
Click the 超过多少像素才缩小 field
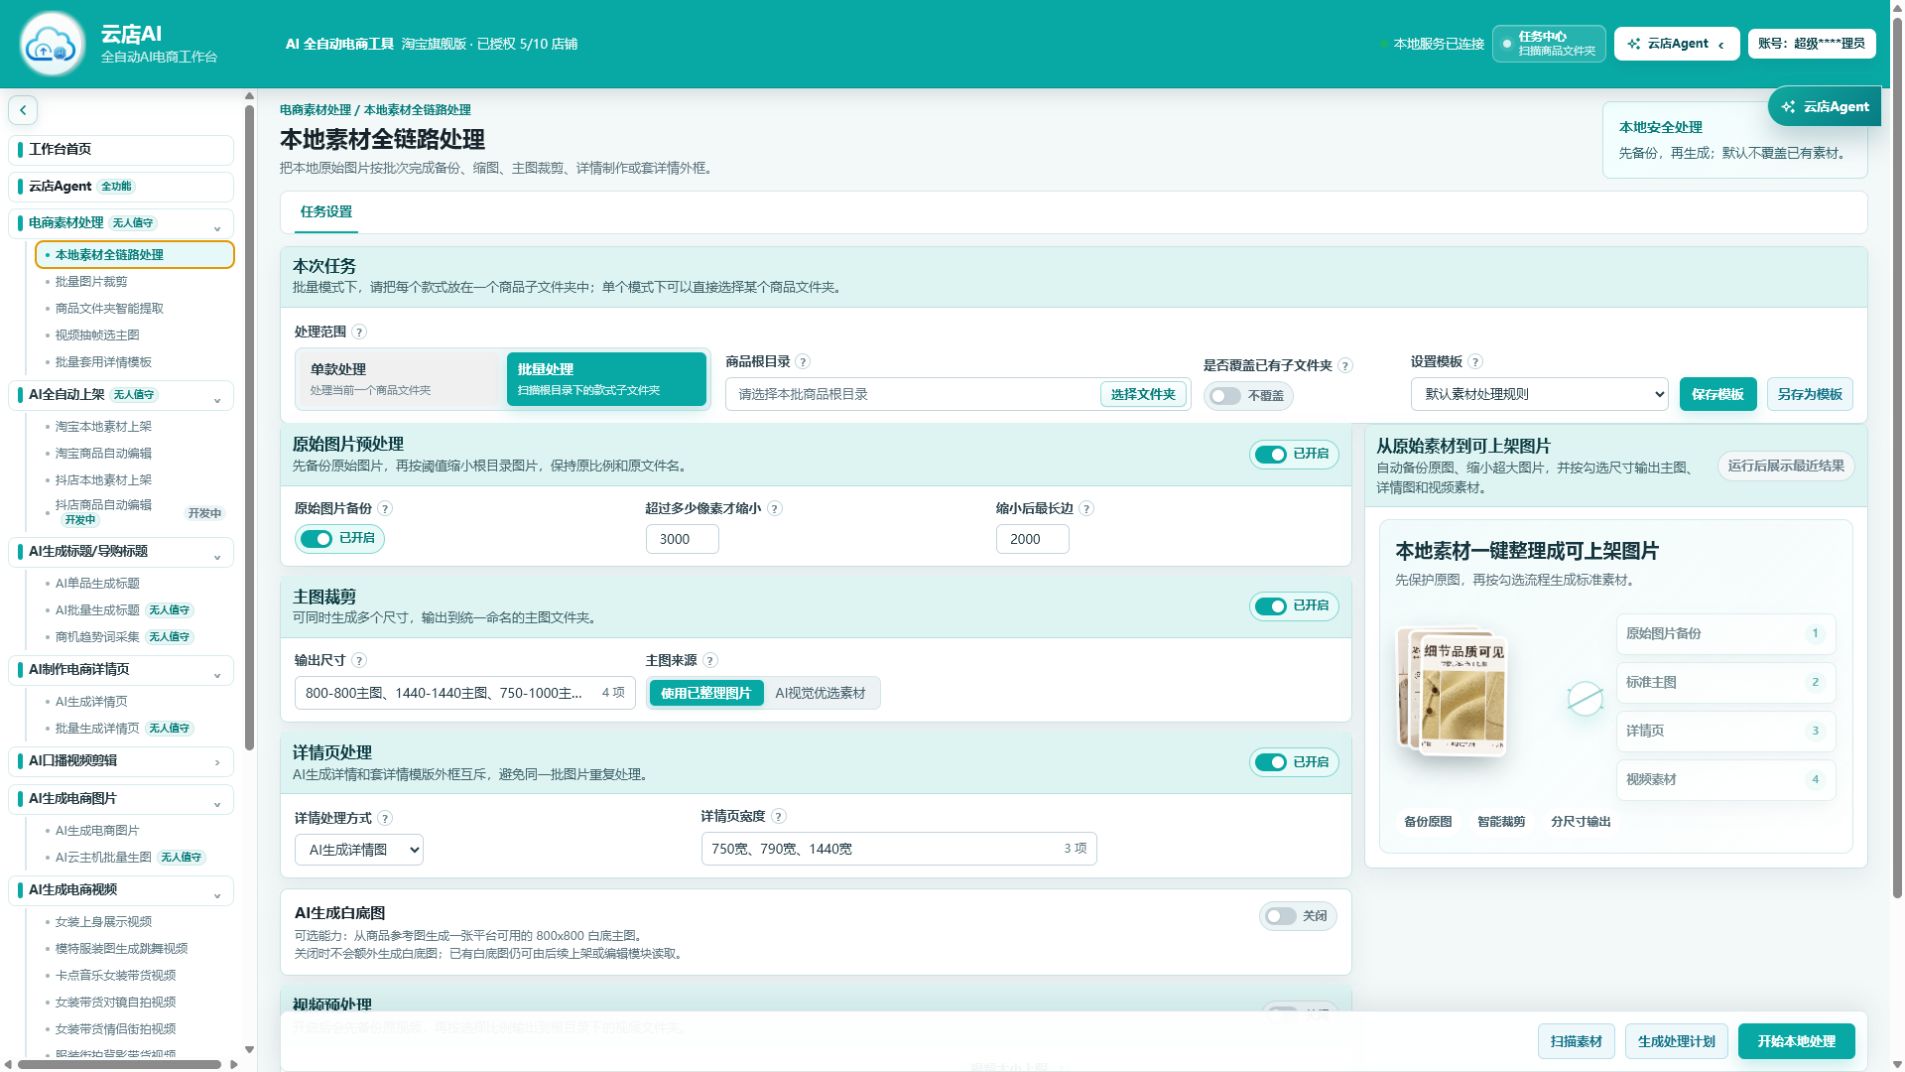[682, 539]
